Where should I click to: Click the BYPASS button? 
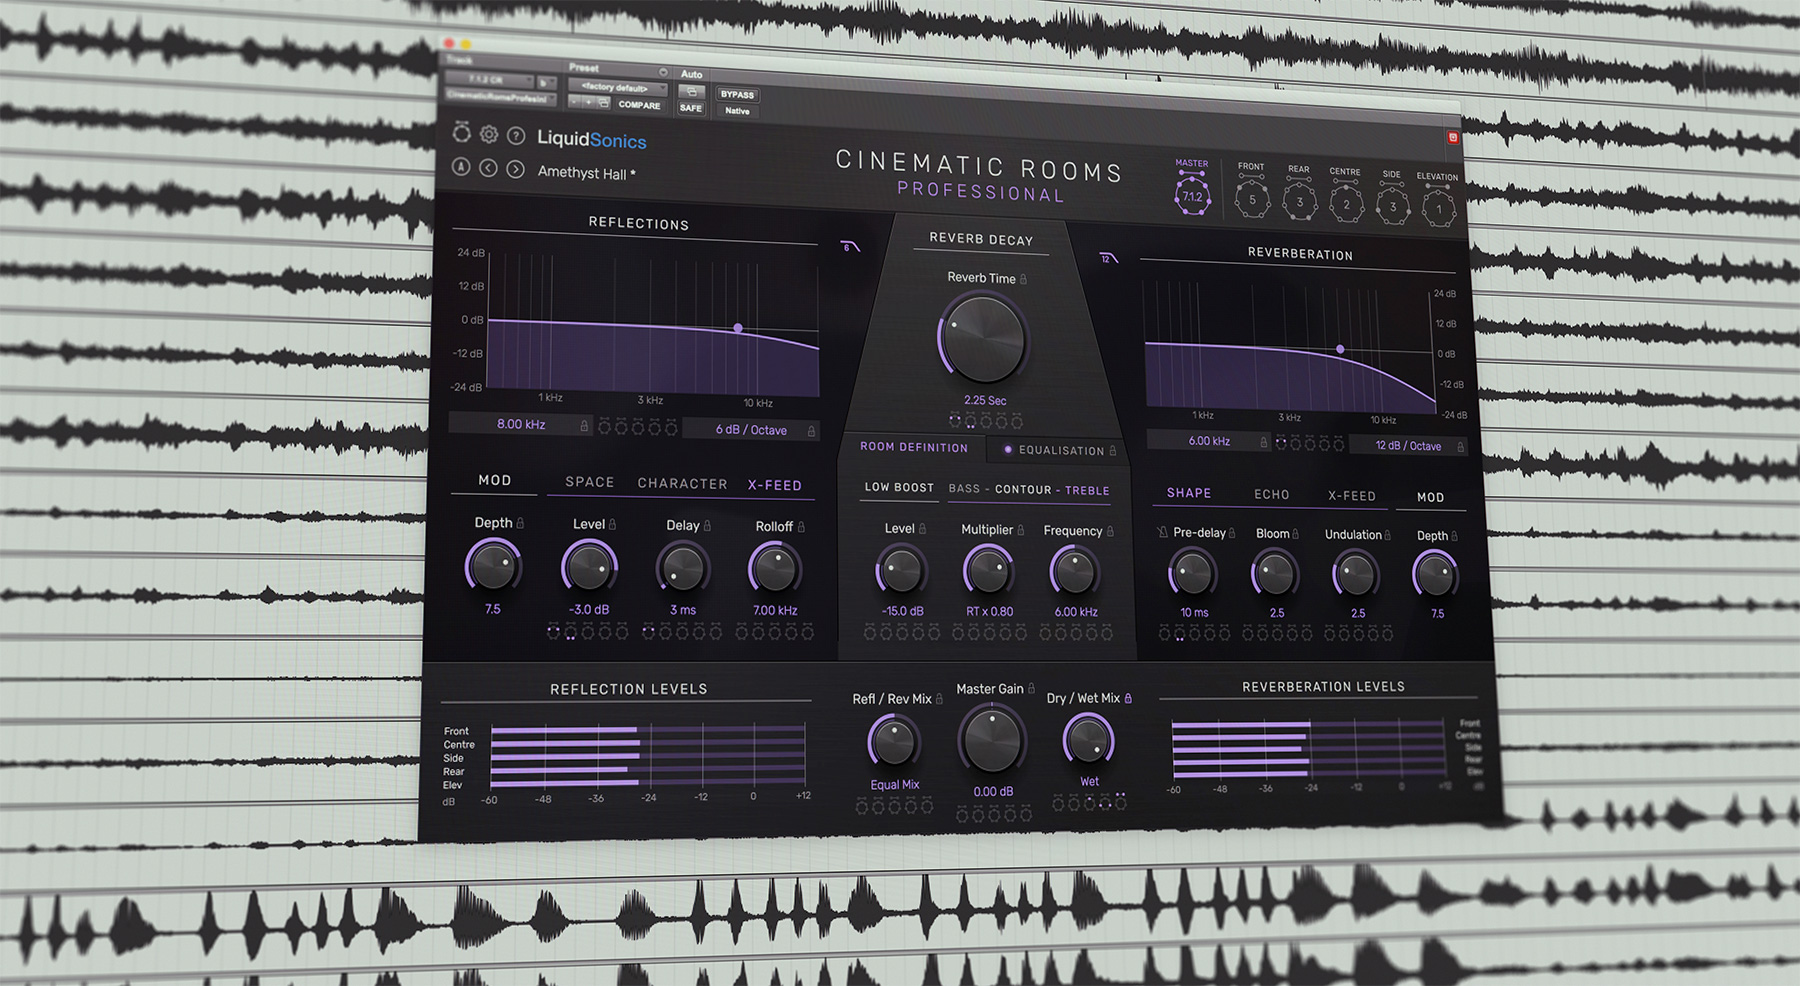[x=737, y=94]
